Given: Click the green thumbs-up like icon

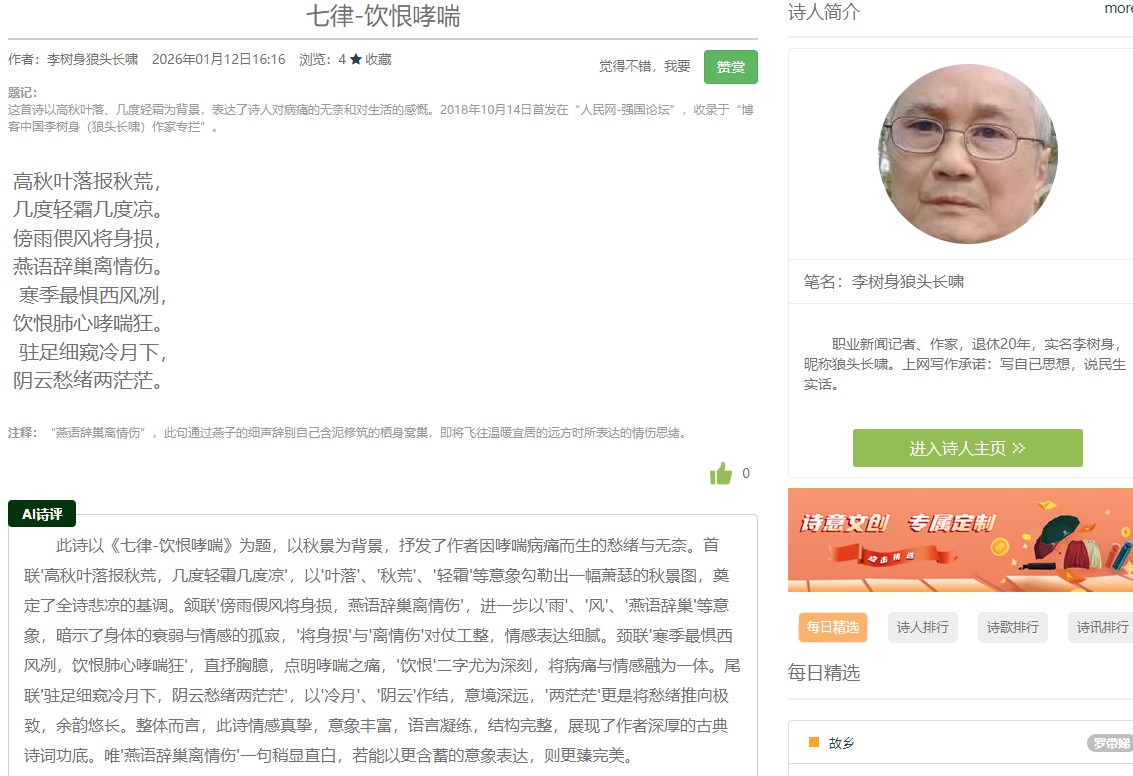Looking at the screenshot, I should pyautogui.click(x=721, y=474).
